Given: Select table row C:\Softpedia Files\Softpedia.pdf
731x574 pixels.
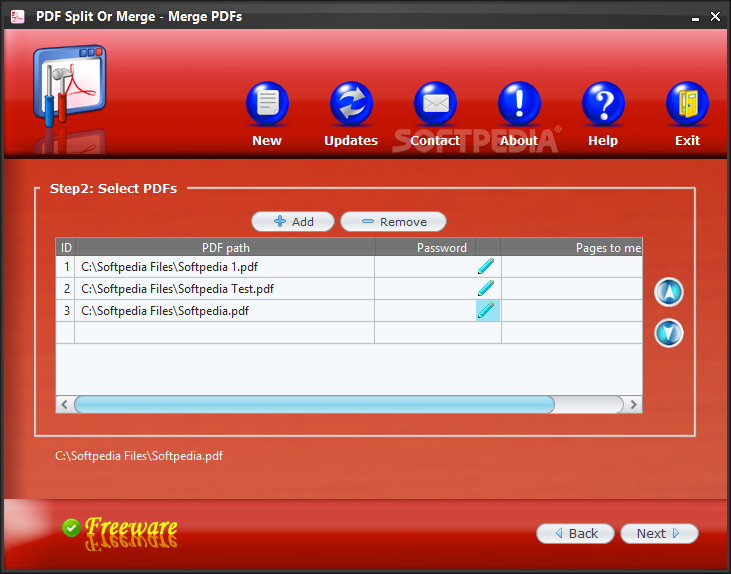Looking at the screenshot, I should click(349, 311).
